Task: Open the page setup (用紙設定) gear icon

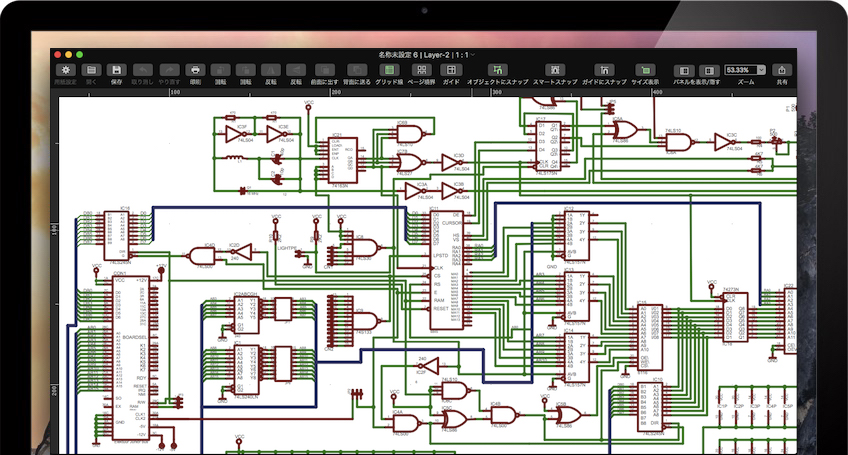Action: [x=66, y=70]
